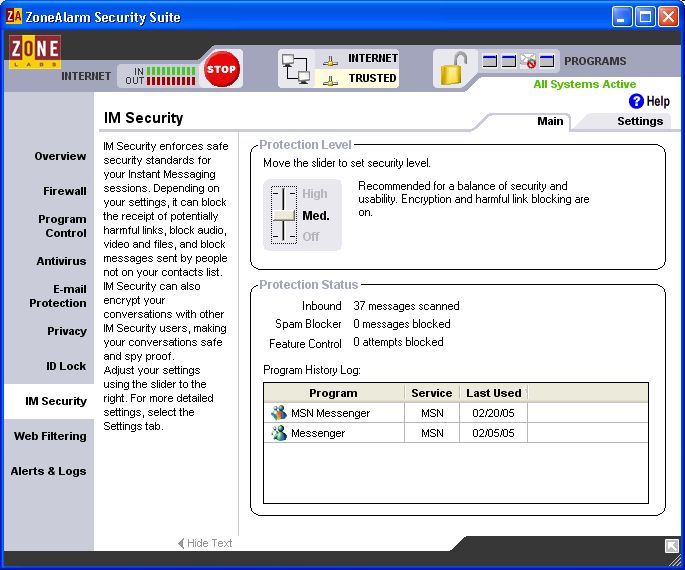Click the Trusted zone network icon
685x570 pixels.
click(x=330, y=79)
